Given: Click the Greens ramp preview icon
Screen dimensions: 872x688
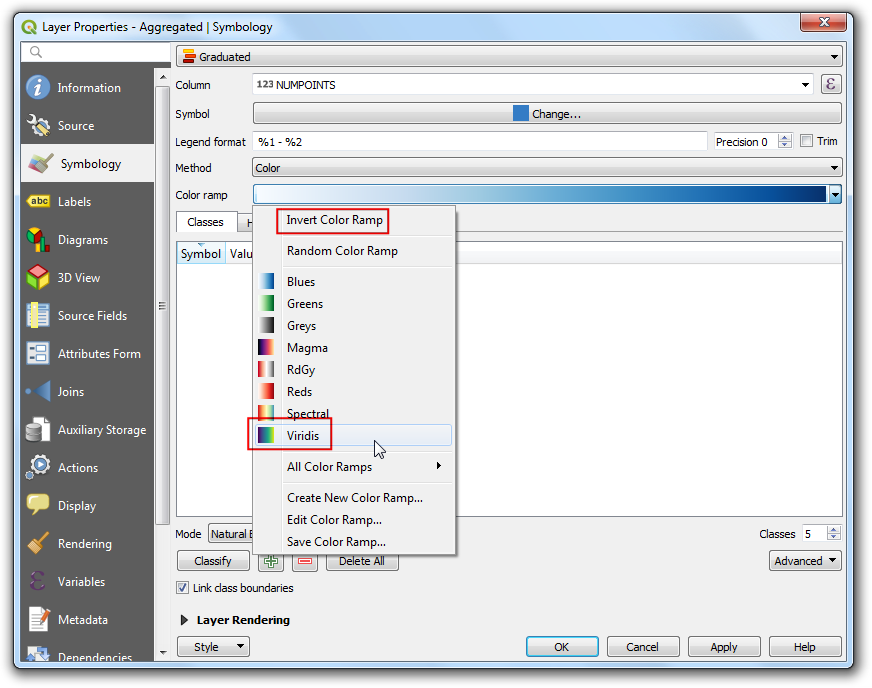Looking at the screenshot, I should [266, 303].
